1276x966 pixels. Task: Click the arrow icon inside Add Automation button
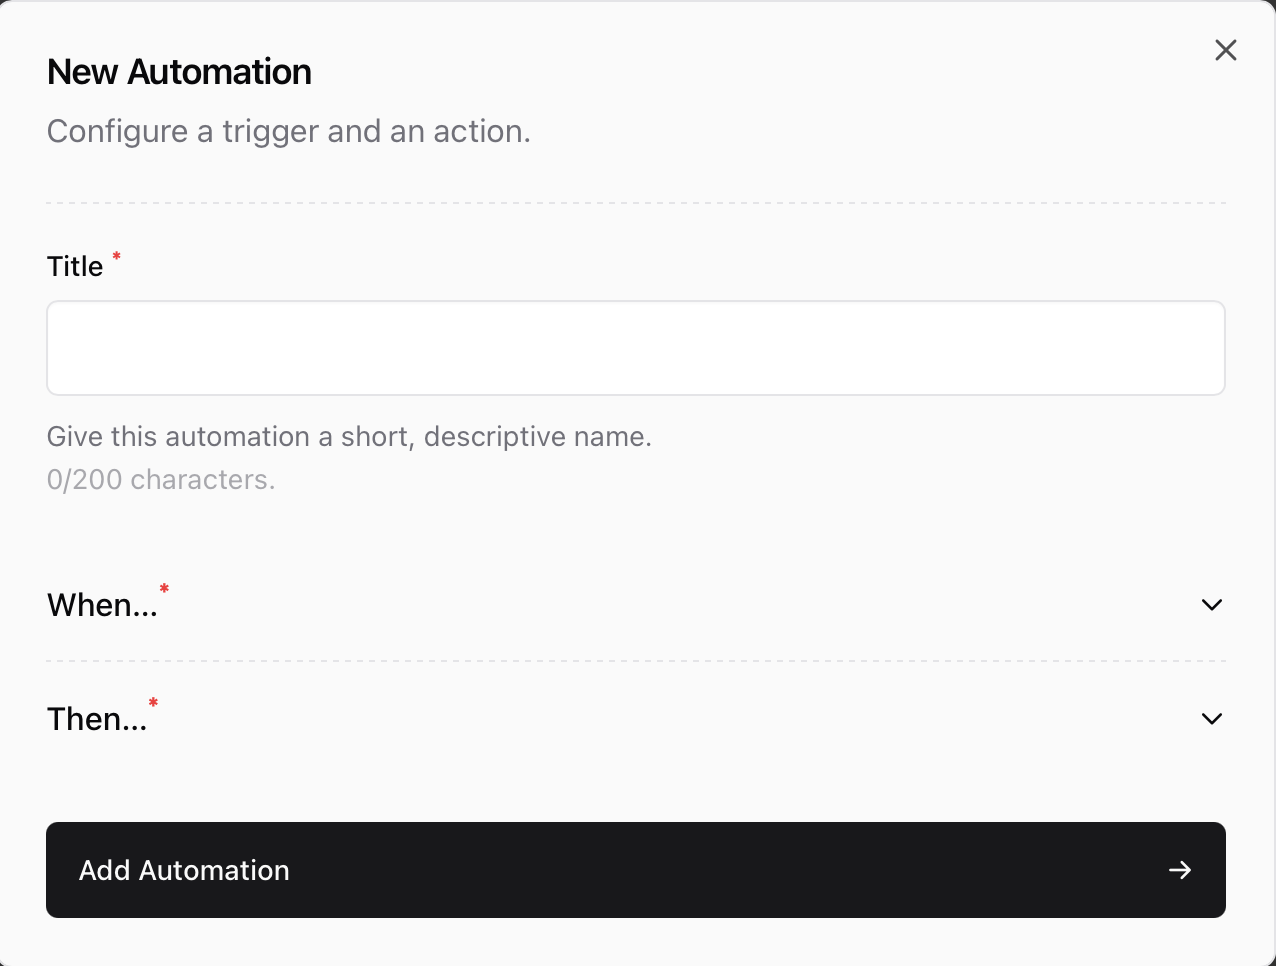[1180, 870]
